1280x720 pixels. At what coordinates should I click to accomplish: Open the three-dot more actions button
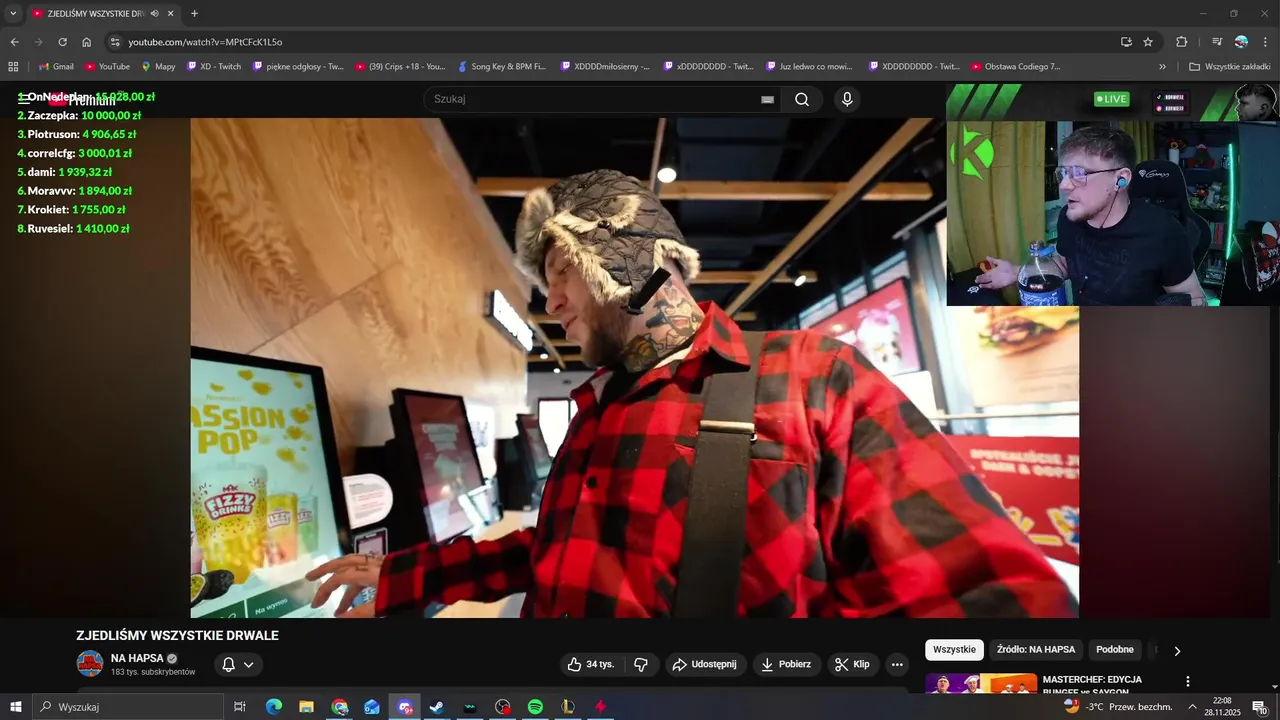(897, 664)
